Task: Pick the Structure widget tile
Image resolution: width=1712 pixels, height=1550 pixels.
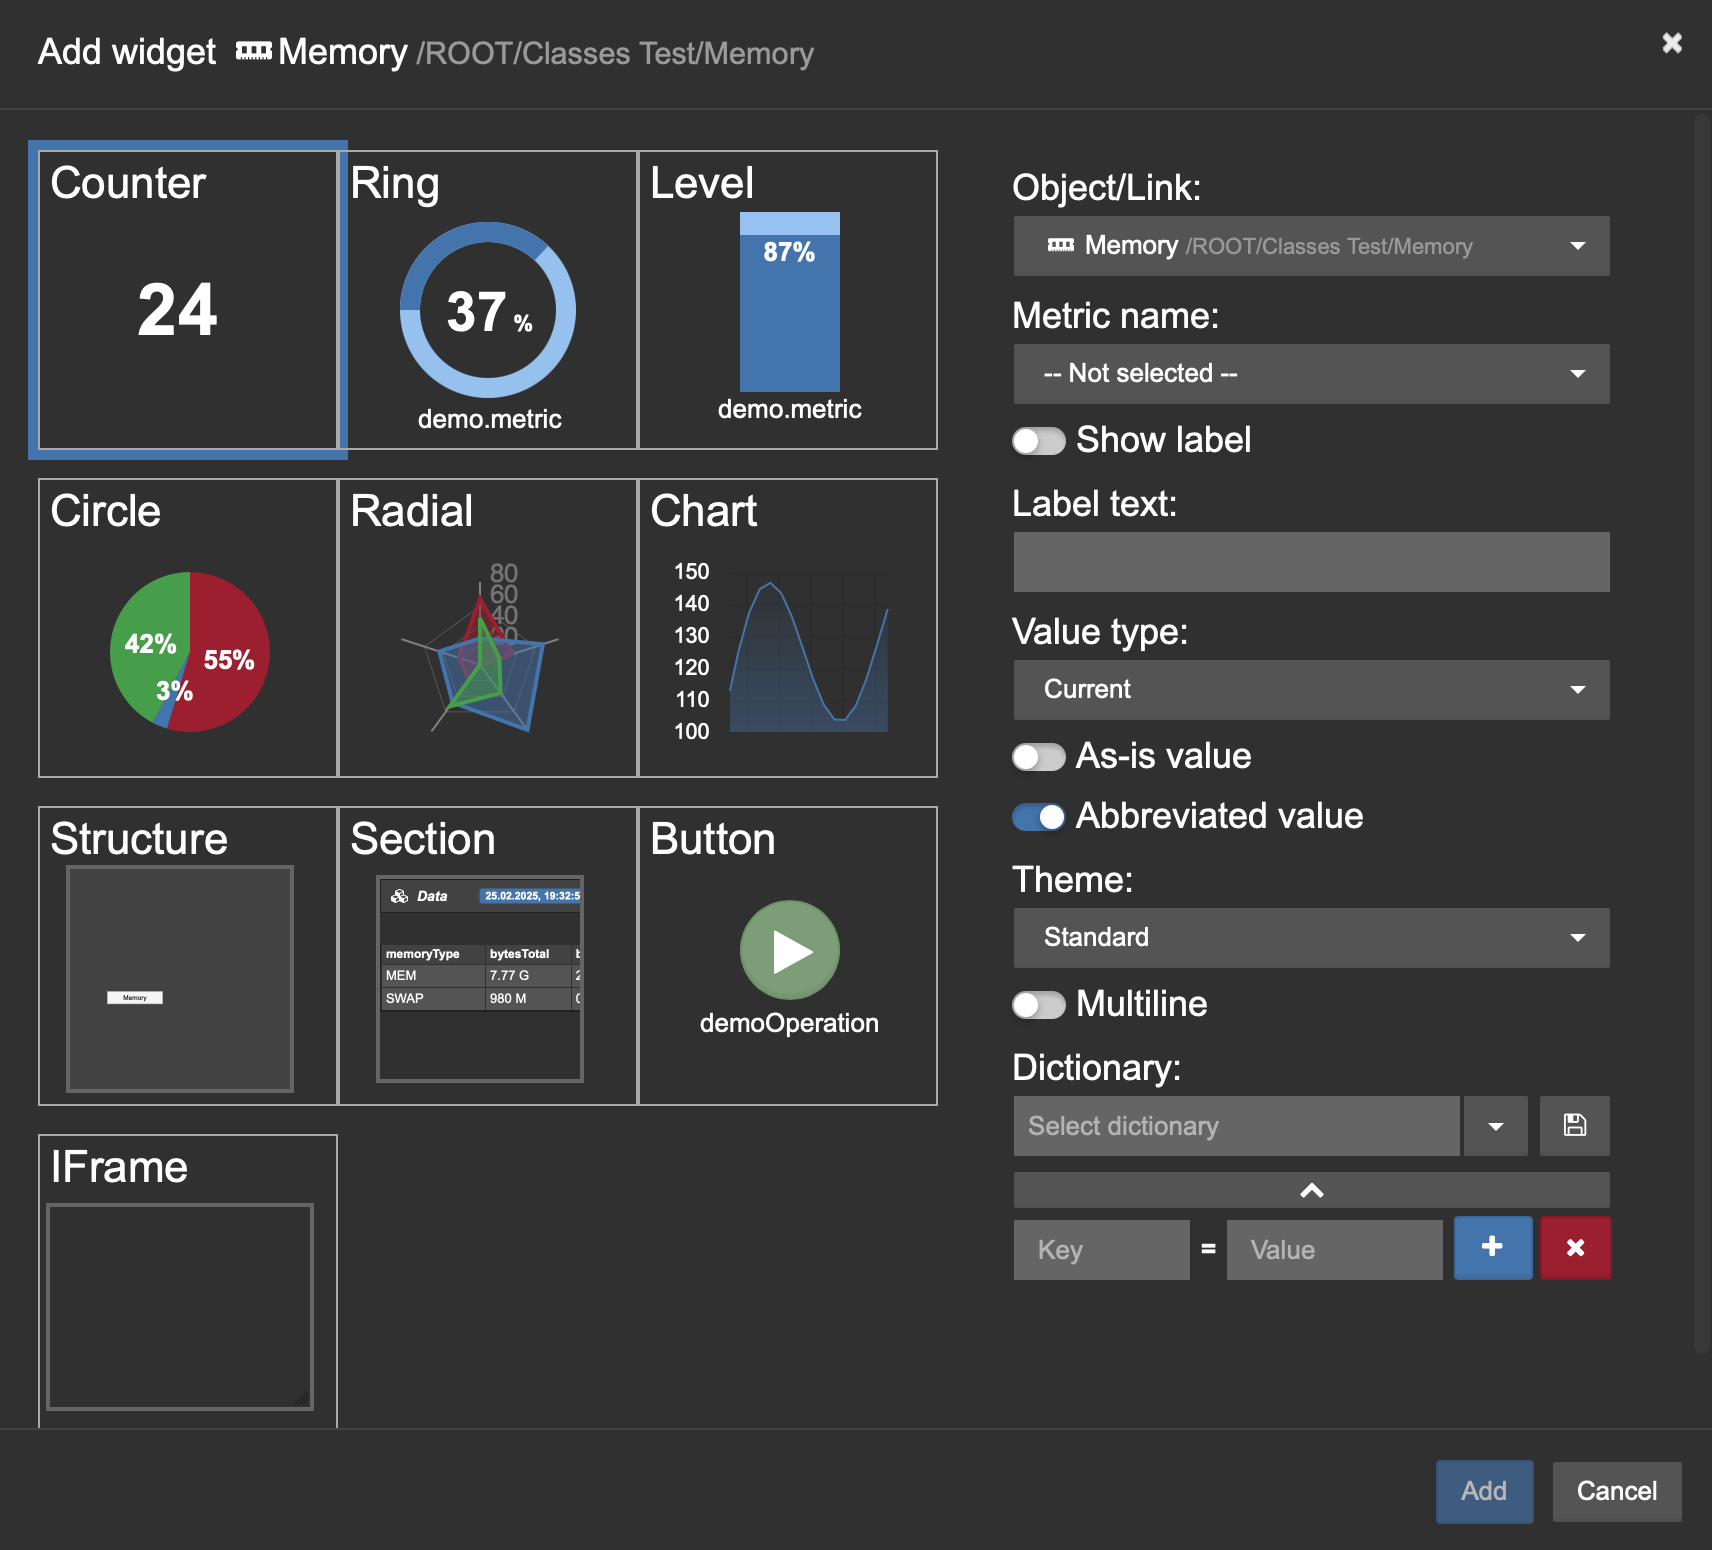Action: point(188,956)
